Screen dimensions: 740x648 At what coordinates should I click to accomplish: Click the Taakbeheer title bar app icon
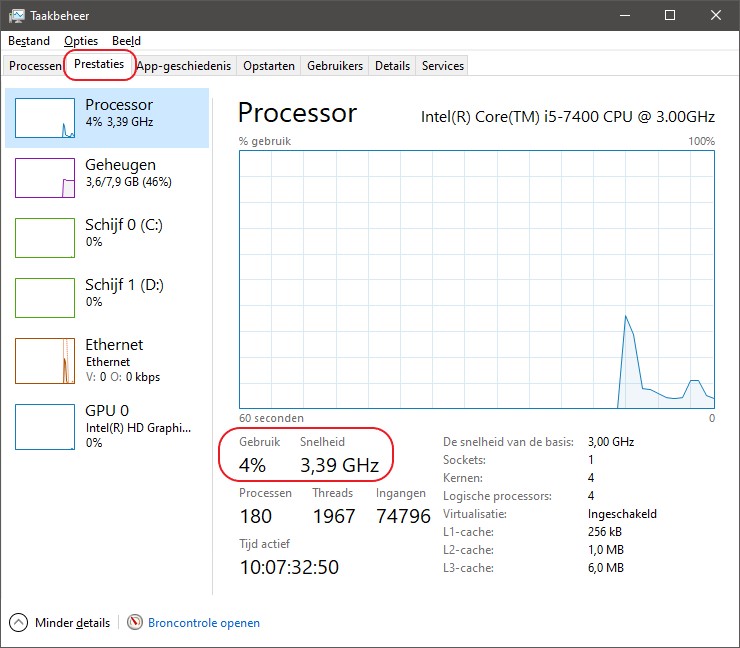pyautogui.click(x=16, y=15)
